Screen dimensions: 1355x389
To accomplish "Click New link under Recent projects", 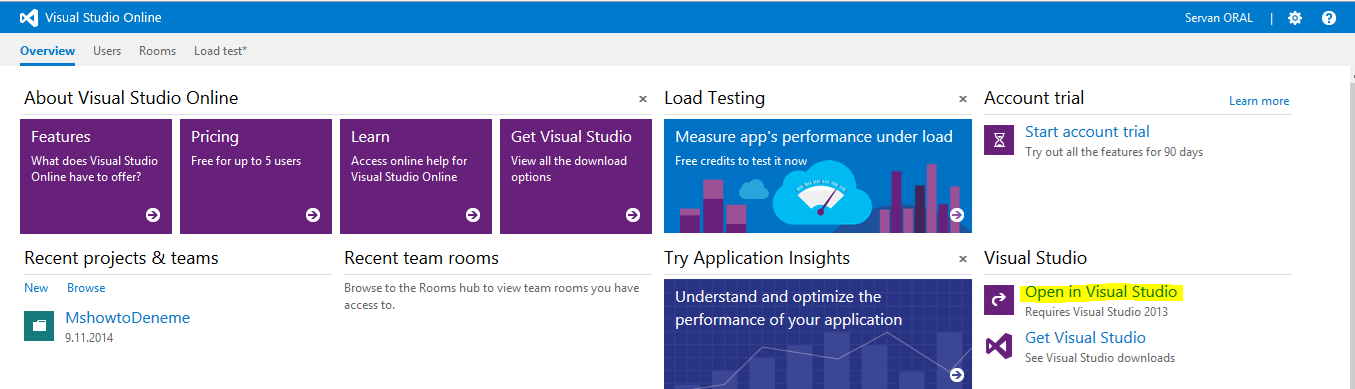I will tap(36, 288).
